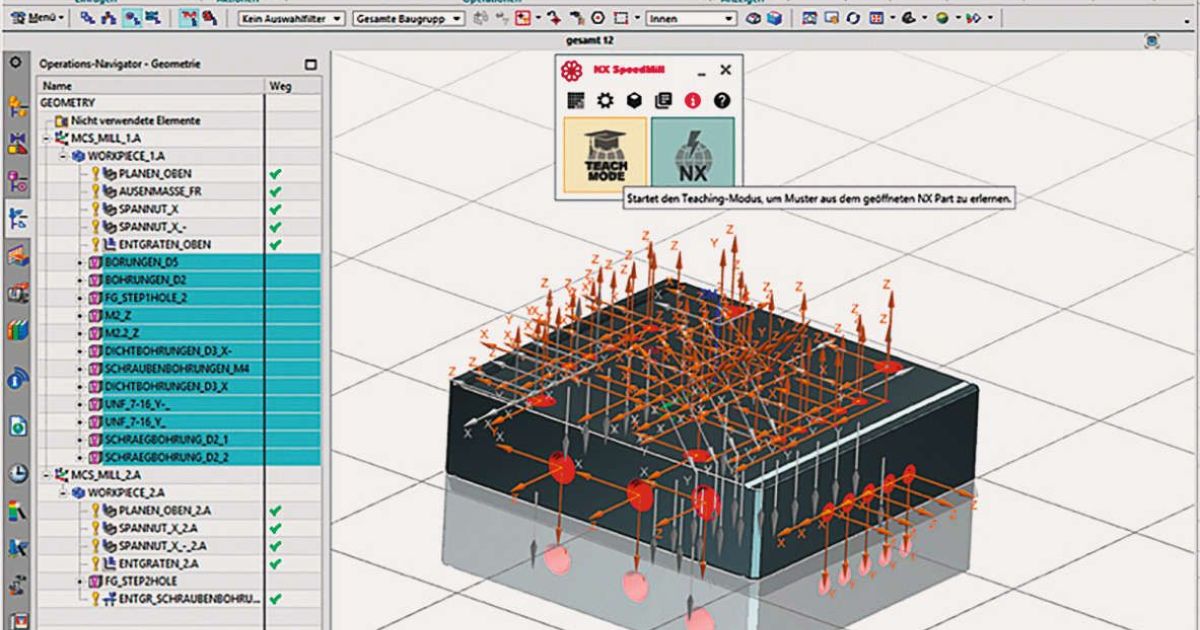The width and height of the screenshot is (1200, 630).
Task: Click the Name column header in navigator
Action: tap(57, 86)
